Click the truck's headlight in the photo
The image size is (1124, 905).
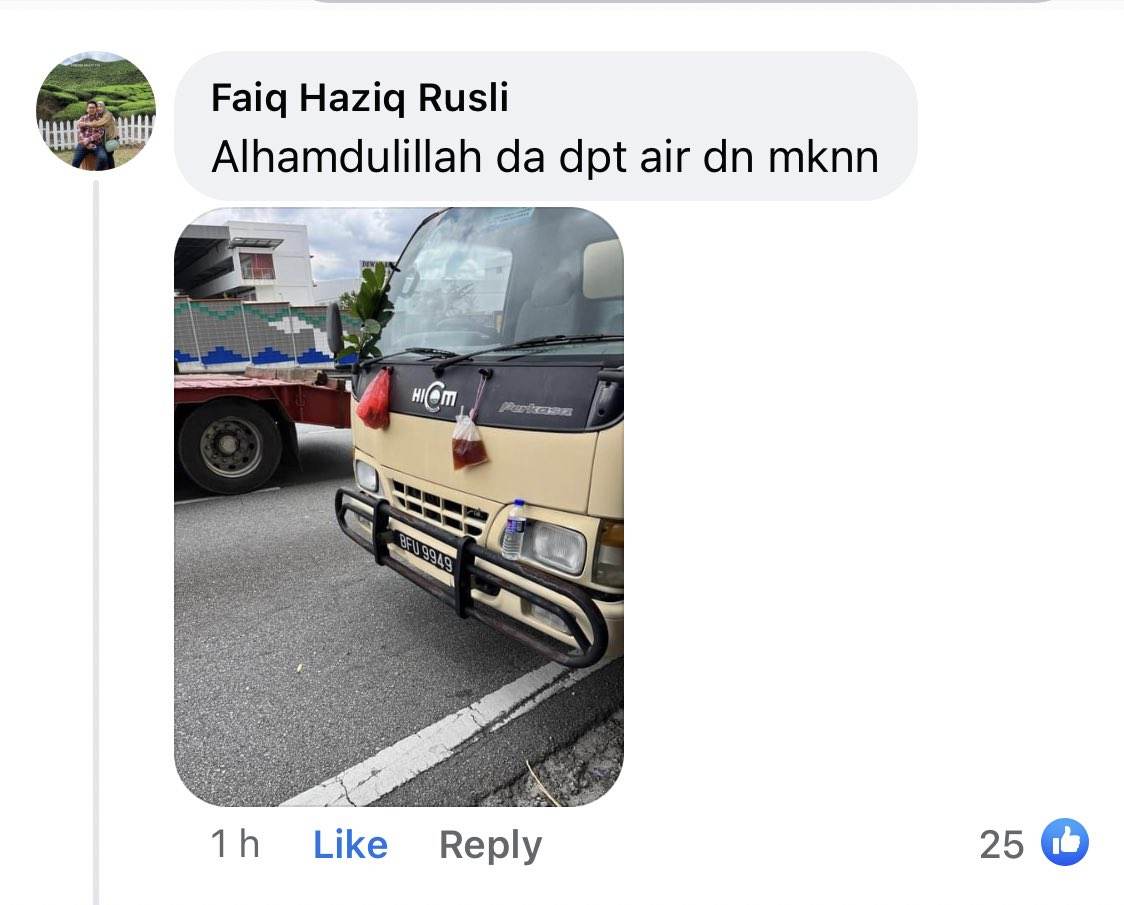pyautogui.click(x=554, y=548)
